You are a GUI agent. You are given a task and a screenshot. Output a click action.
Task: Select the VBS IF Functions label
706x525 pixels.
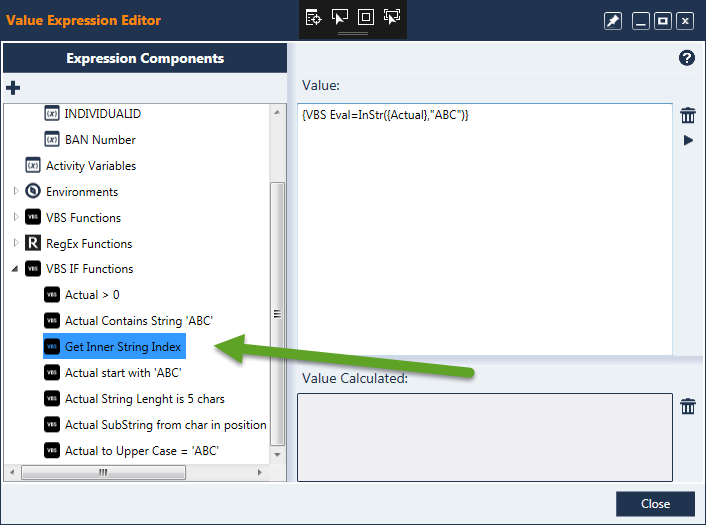[x=90, y=269]
